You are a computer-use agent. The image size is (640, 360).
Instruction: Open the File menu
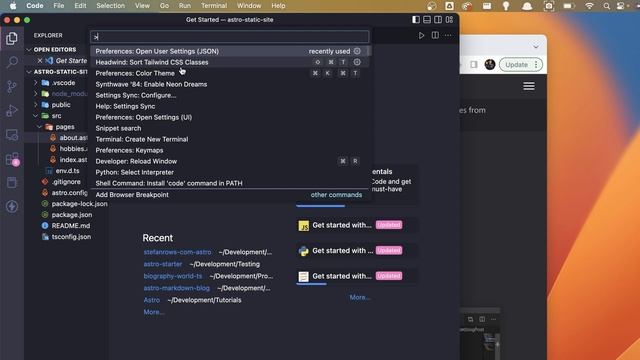59,6
